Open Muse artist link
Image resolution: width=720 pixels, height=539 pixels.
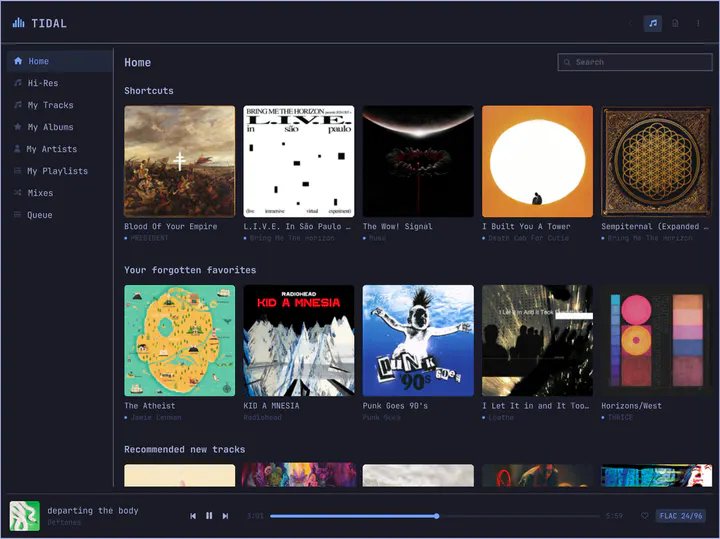(377, 238)
